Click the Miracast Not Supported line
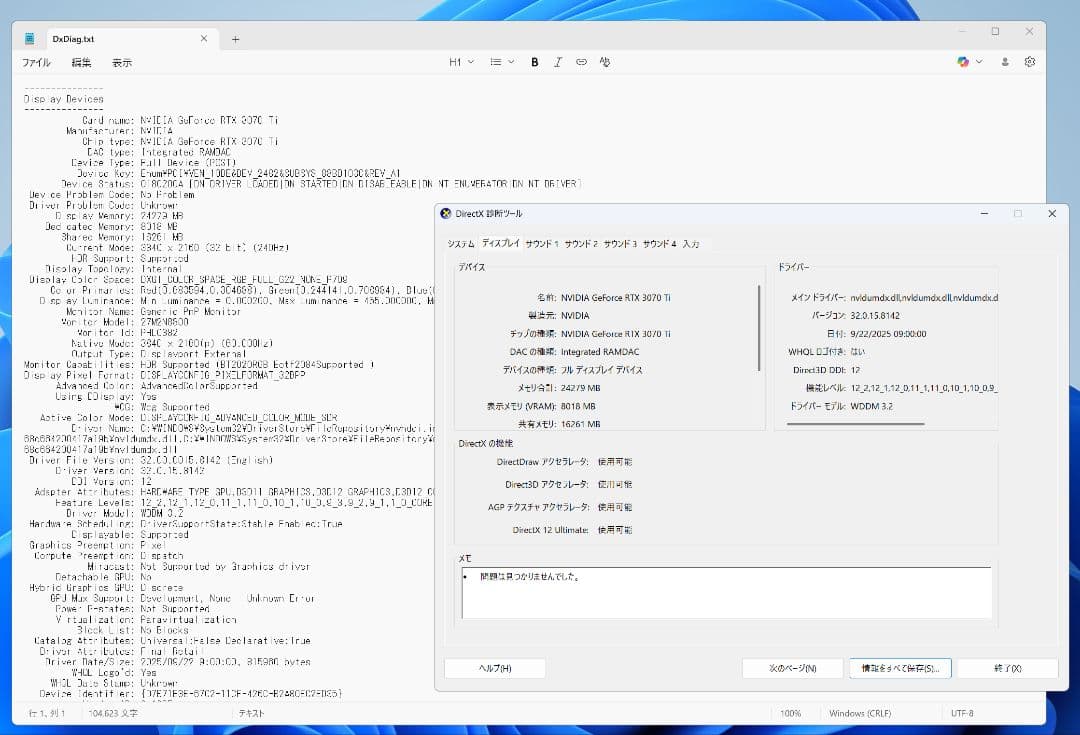Viewport: 1080px width, 735px height. click(198, 566)
